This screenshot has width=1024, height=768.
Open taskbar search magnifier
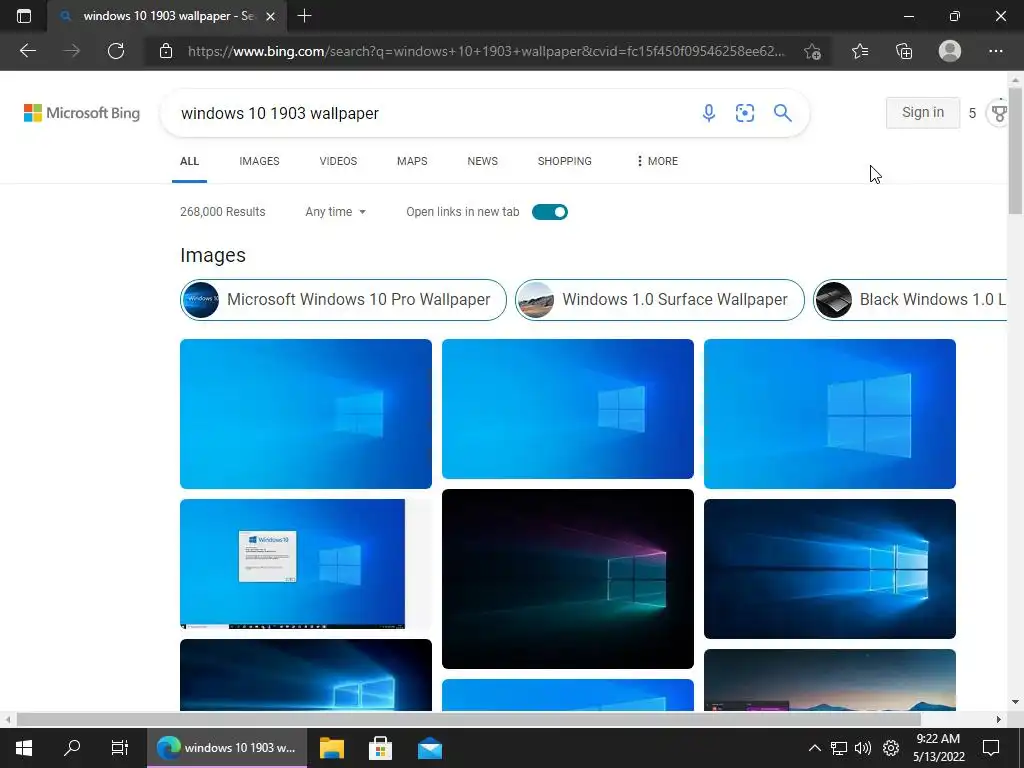click(x=72, y=748)
